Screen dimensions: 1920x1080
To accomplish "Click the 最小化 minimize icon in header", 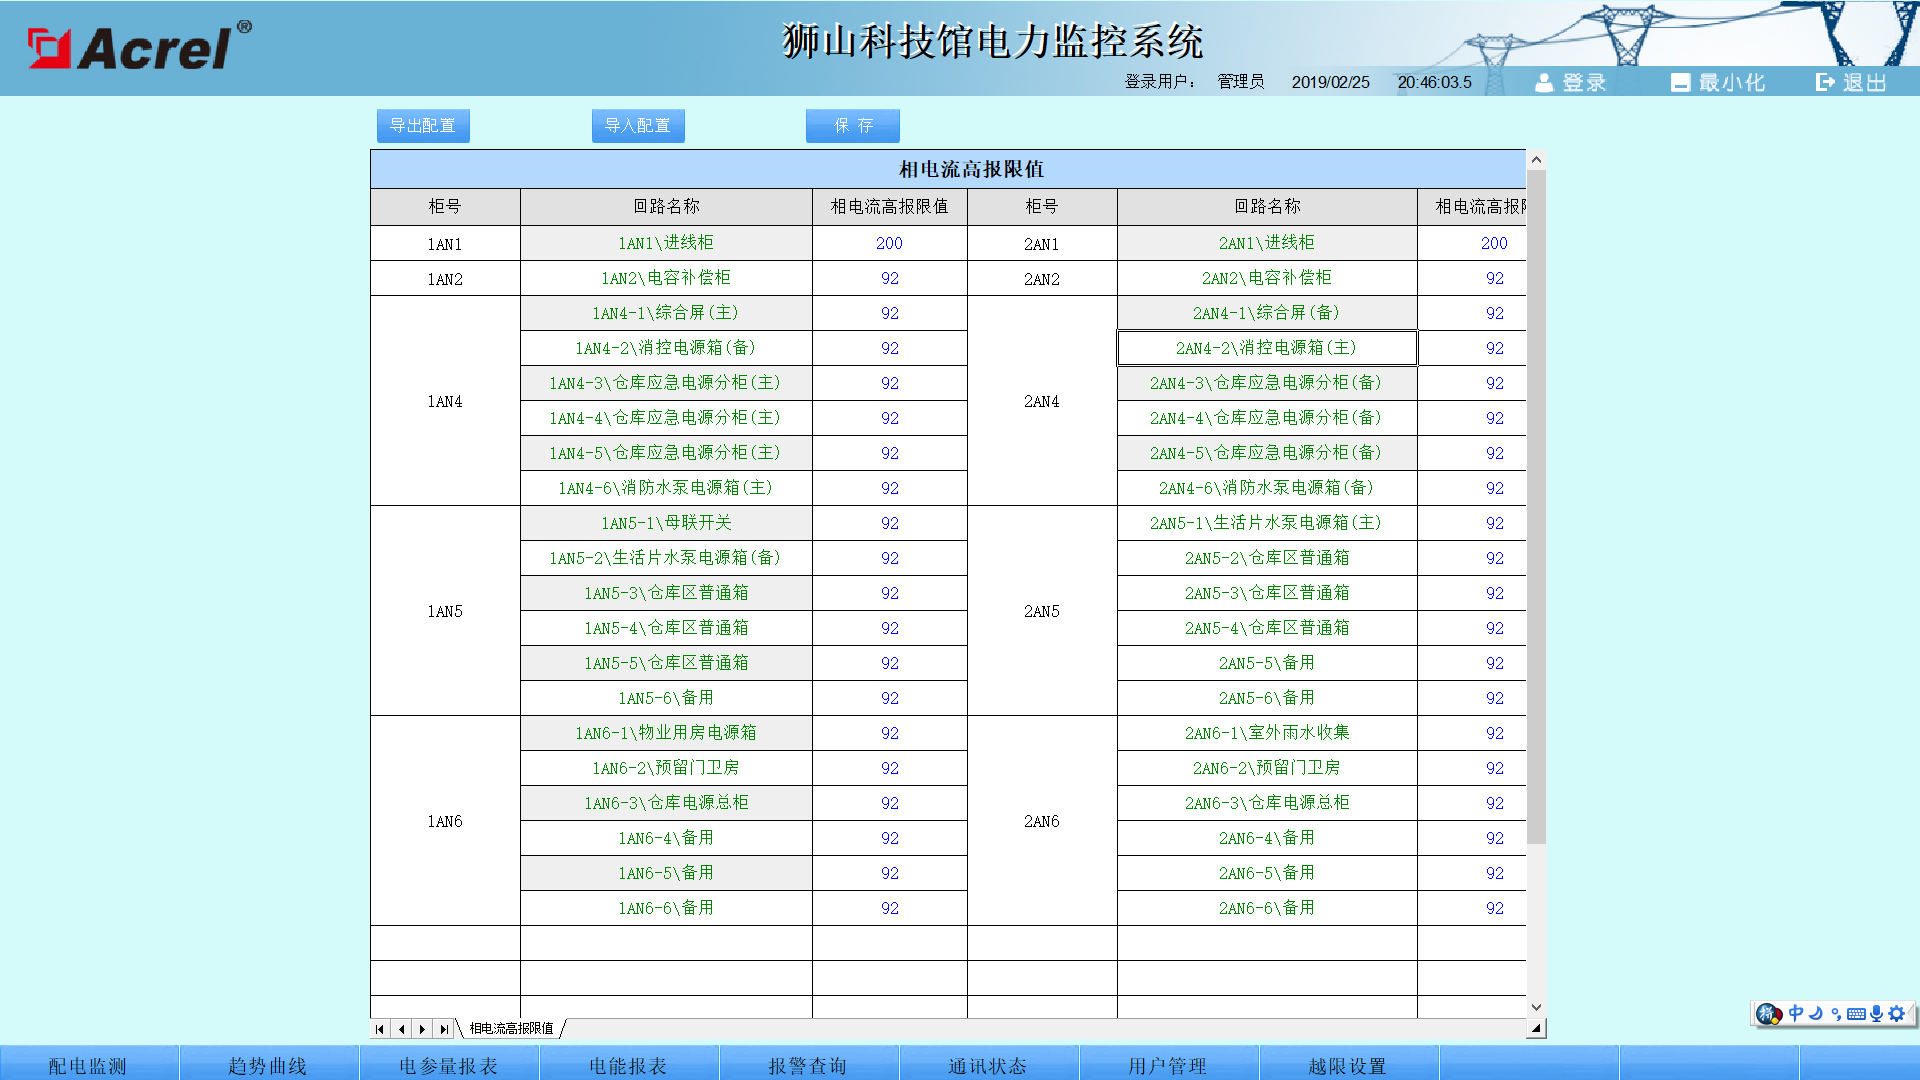I will pos(1680,83).
